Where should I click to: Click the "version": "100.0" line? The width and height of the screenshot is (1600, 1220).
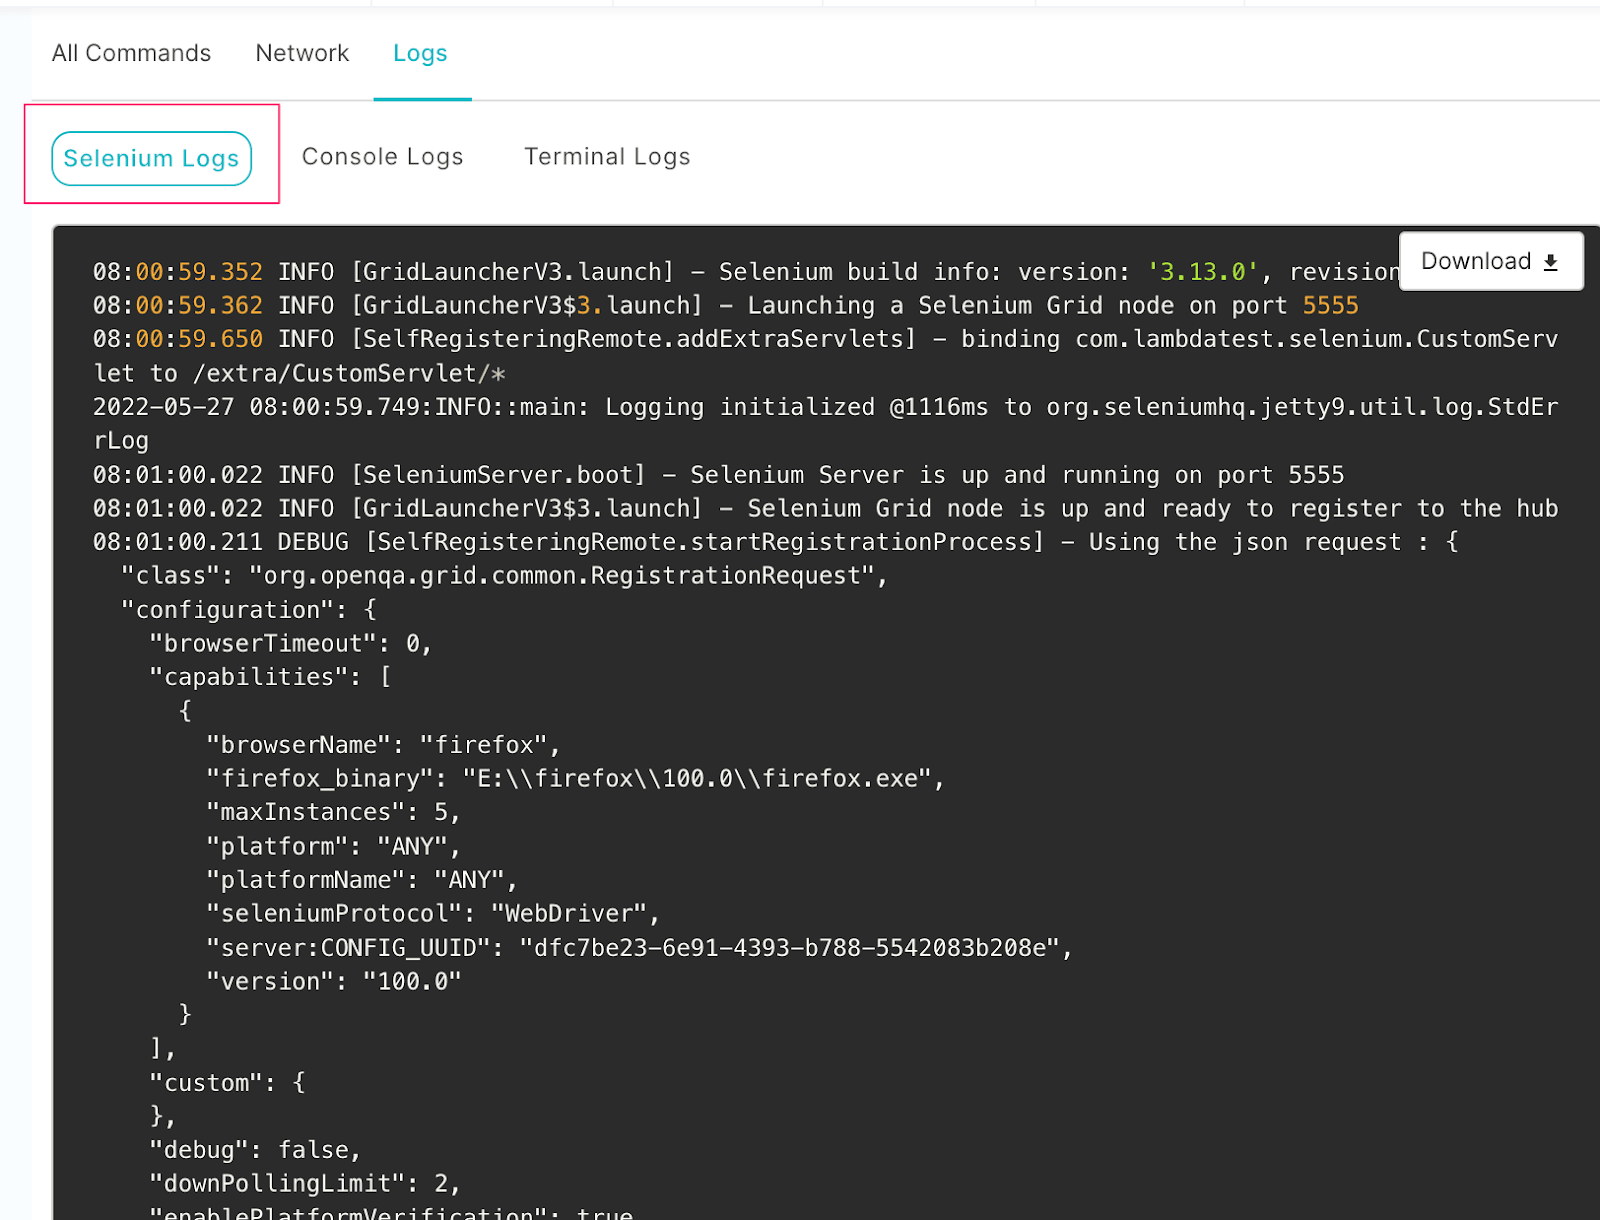coord(333,982)
